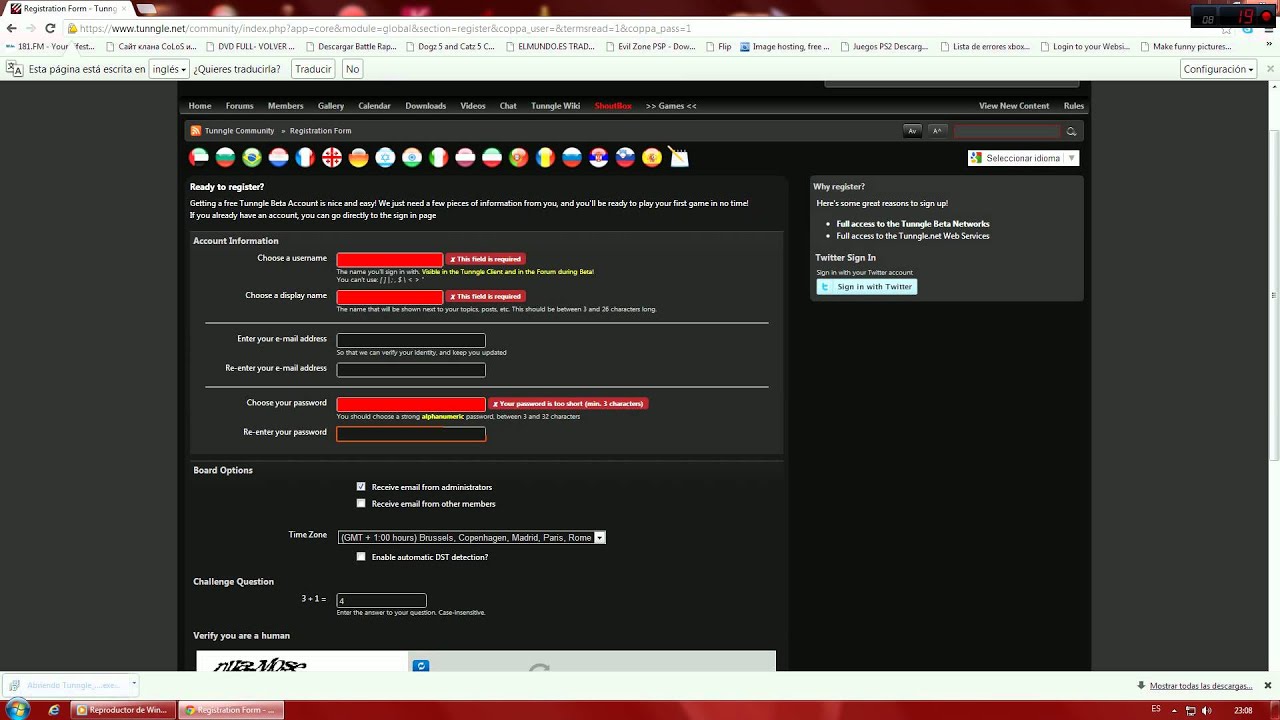Viewport: 1280px width, 720px height.
Task: Click the forum search magnifier icon
Action: point(1071,131)
